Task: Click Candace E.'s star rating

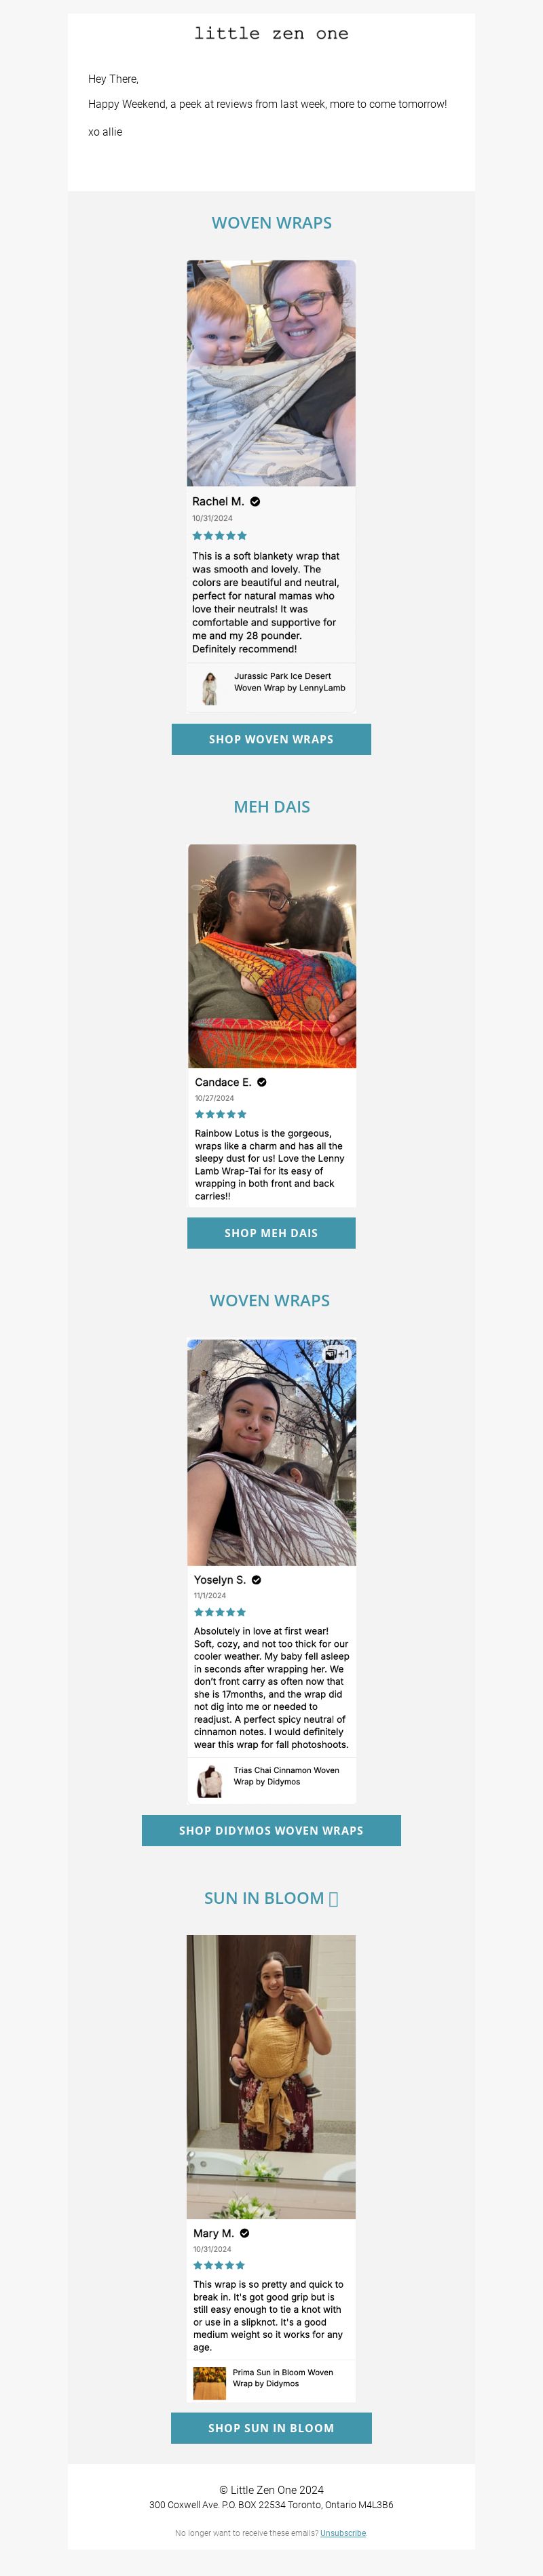Action: point(220,1114)
